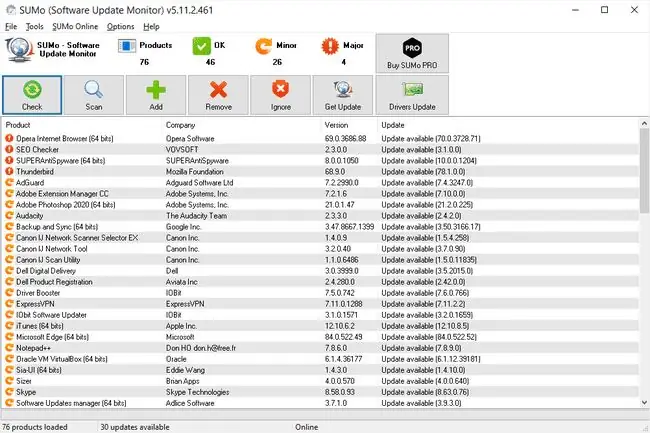Select the Adobe Photoshop 2020 (64 bits) row
650x433 pixels.
point(321,205)
